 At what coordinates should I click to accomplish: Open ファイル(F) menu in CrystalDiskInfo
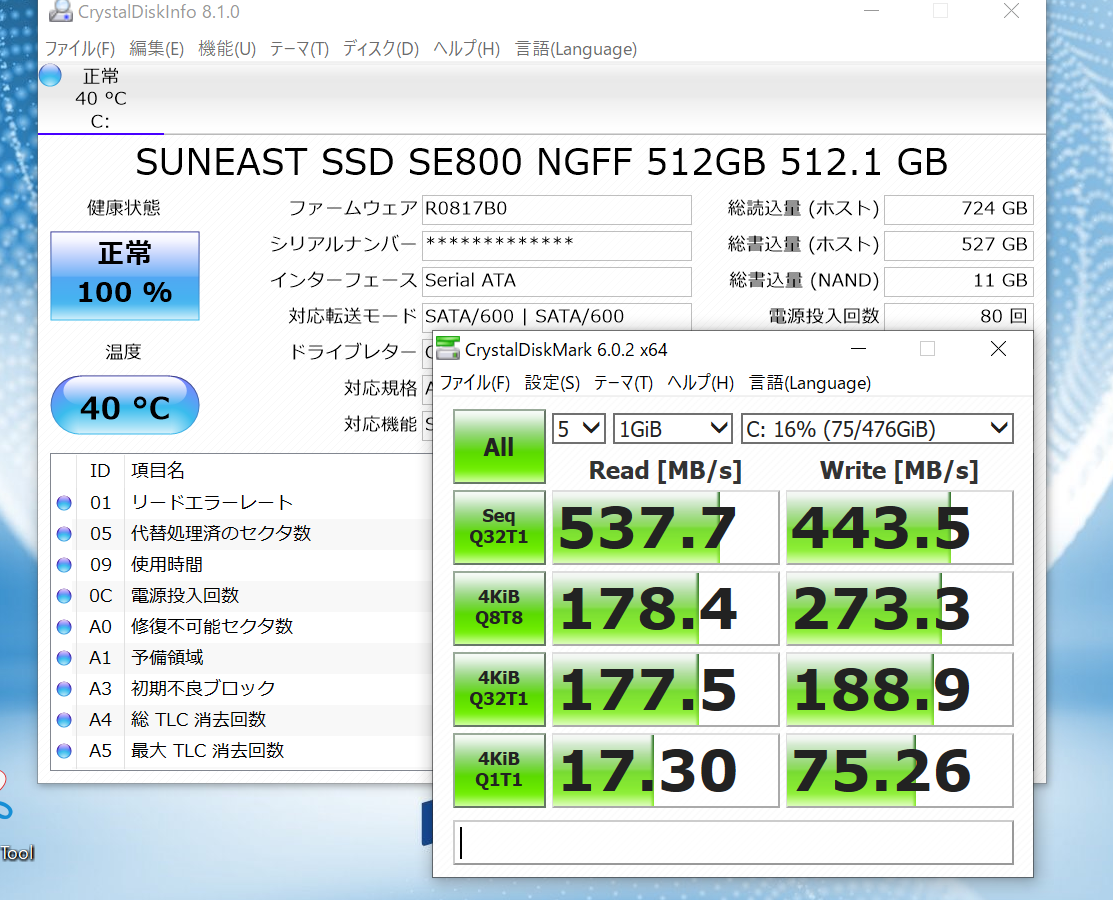[80, 49]
